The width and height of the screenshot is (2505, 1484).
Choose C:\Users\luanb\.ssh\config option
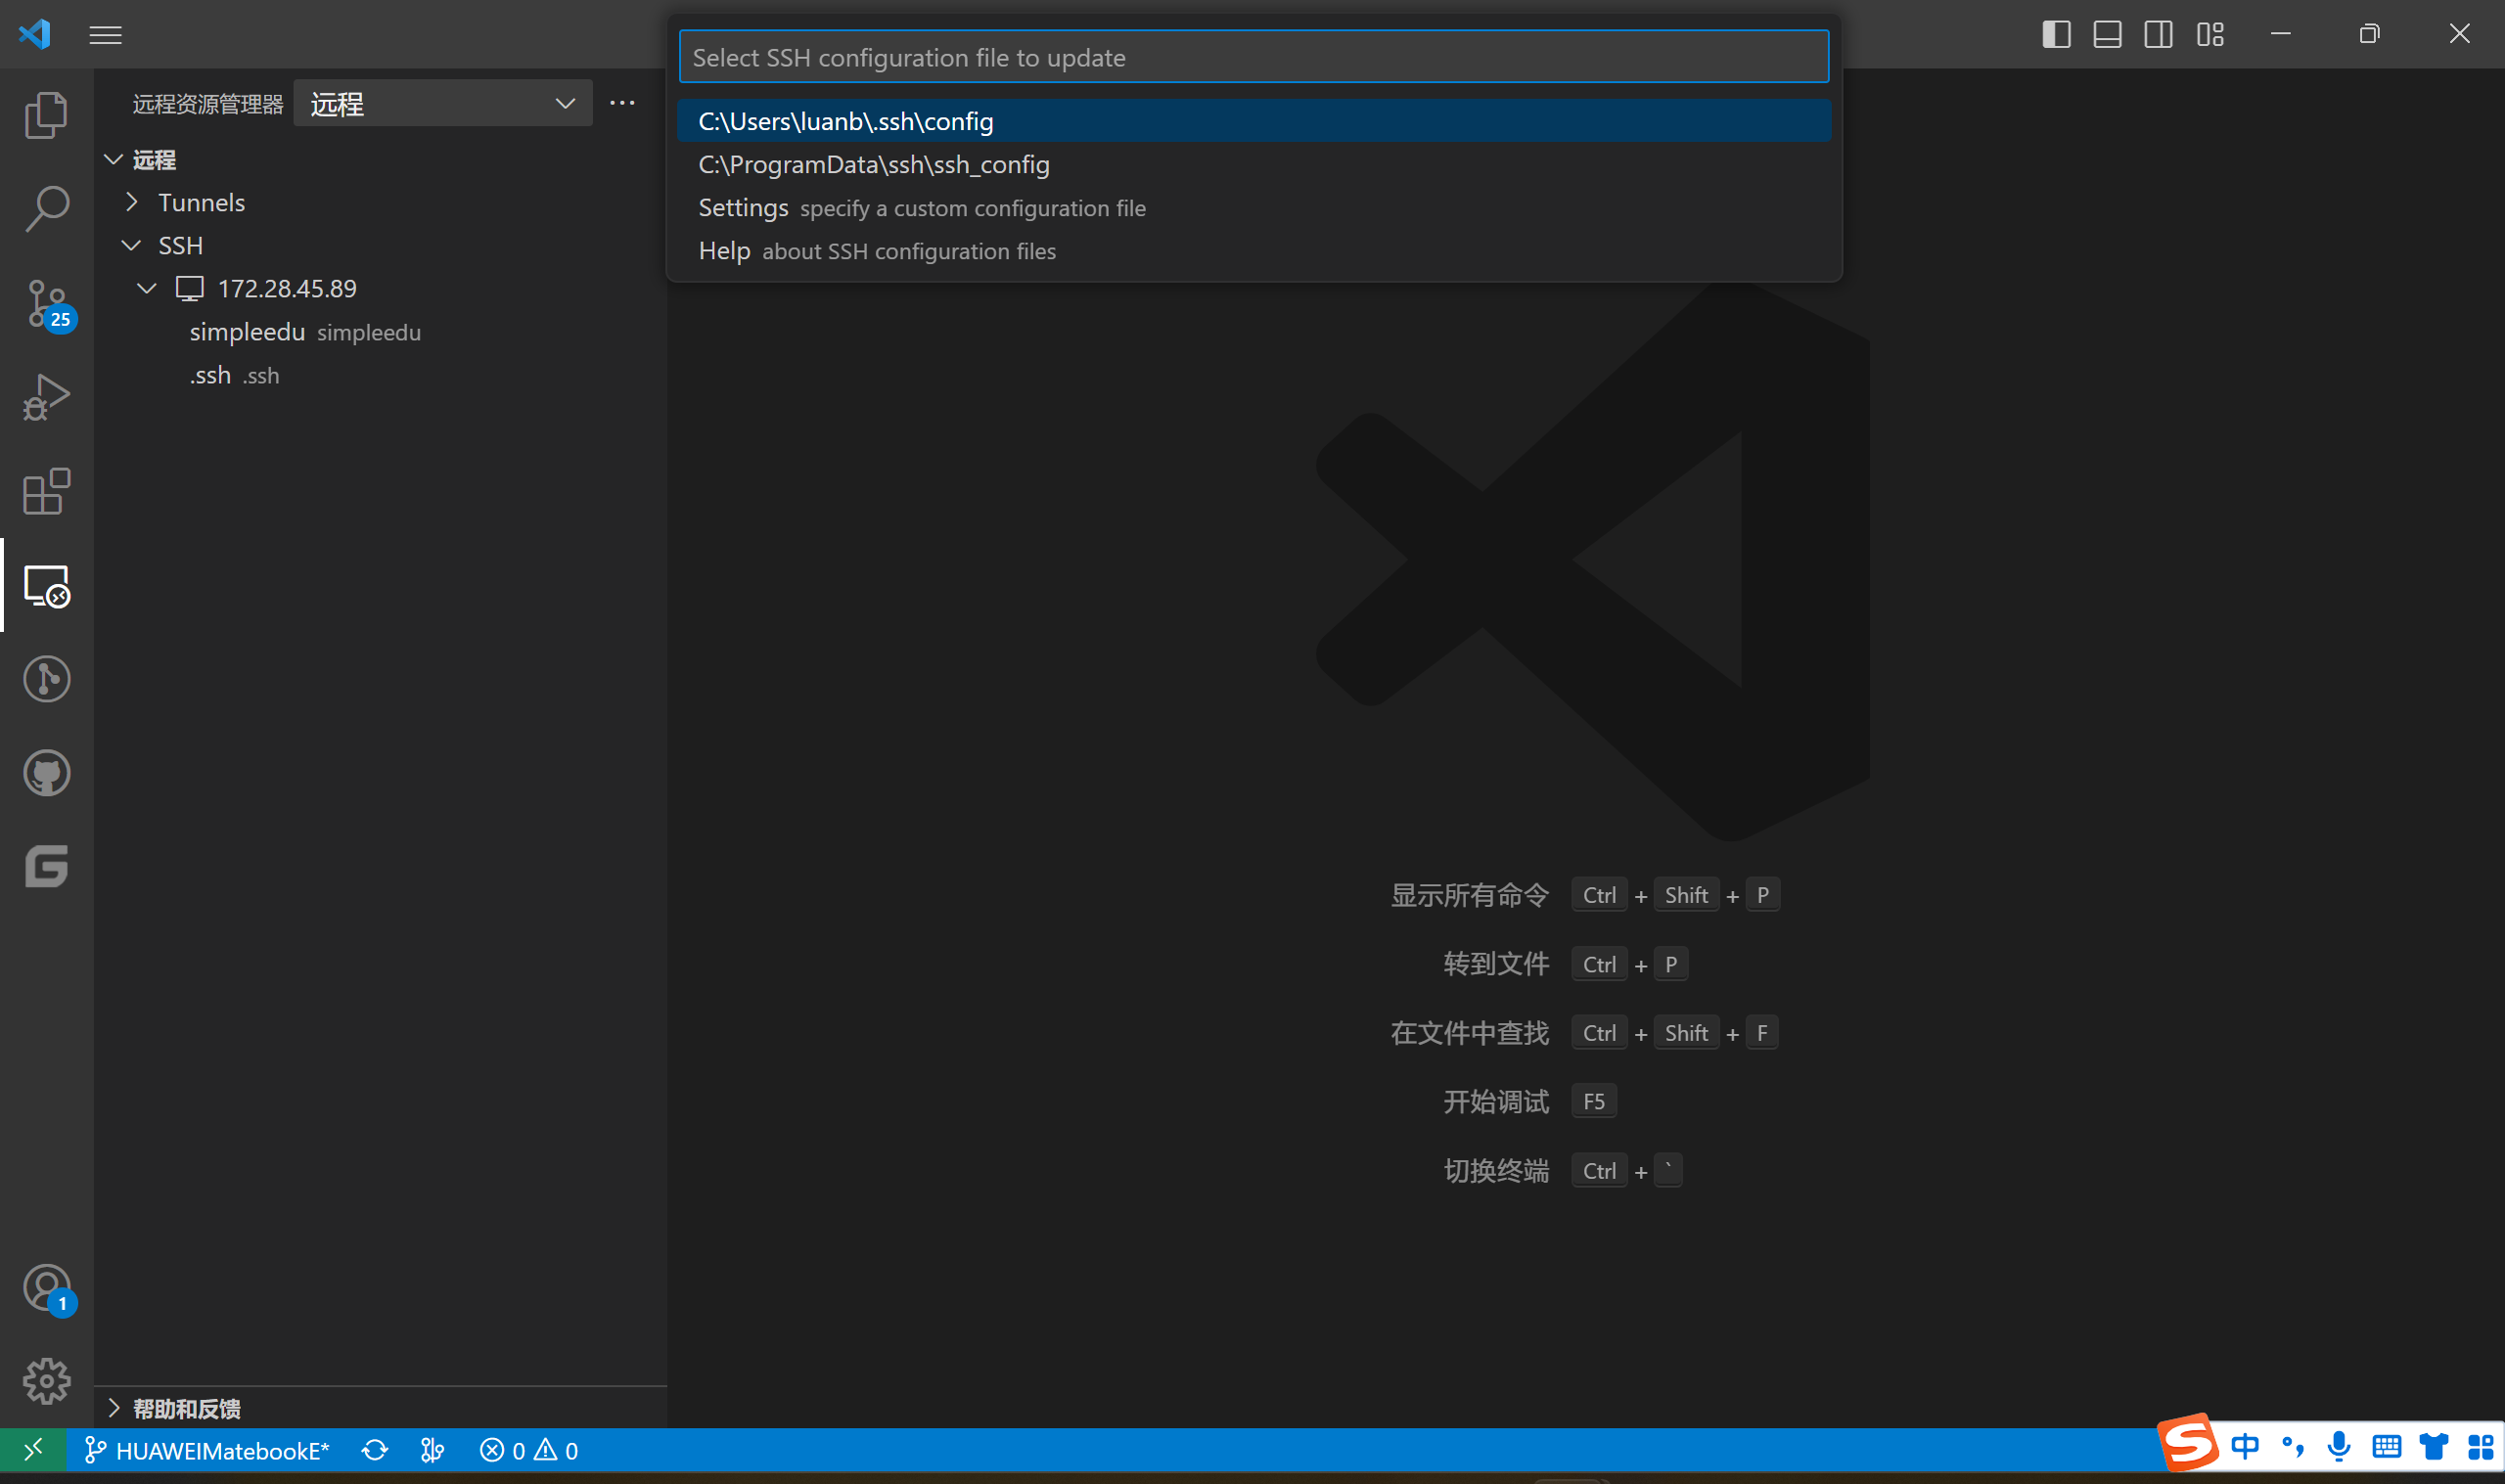point(1254,121)
